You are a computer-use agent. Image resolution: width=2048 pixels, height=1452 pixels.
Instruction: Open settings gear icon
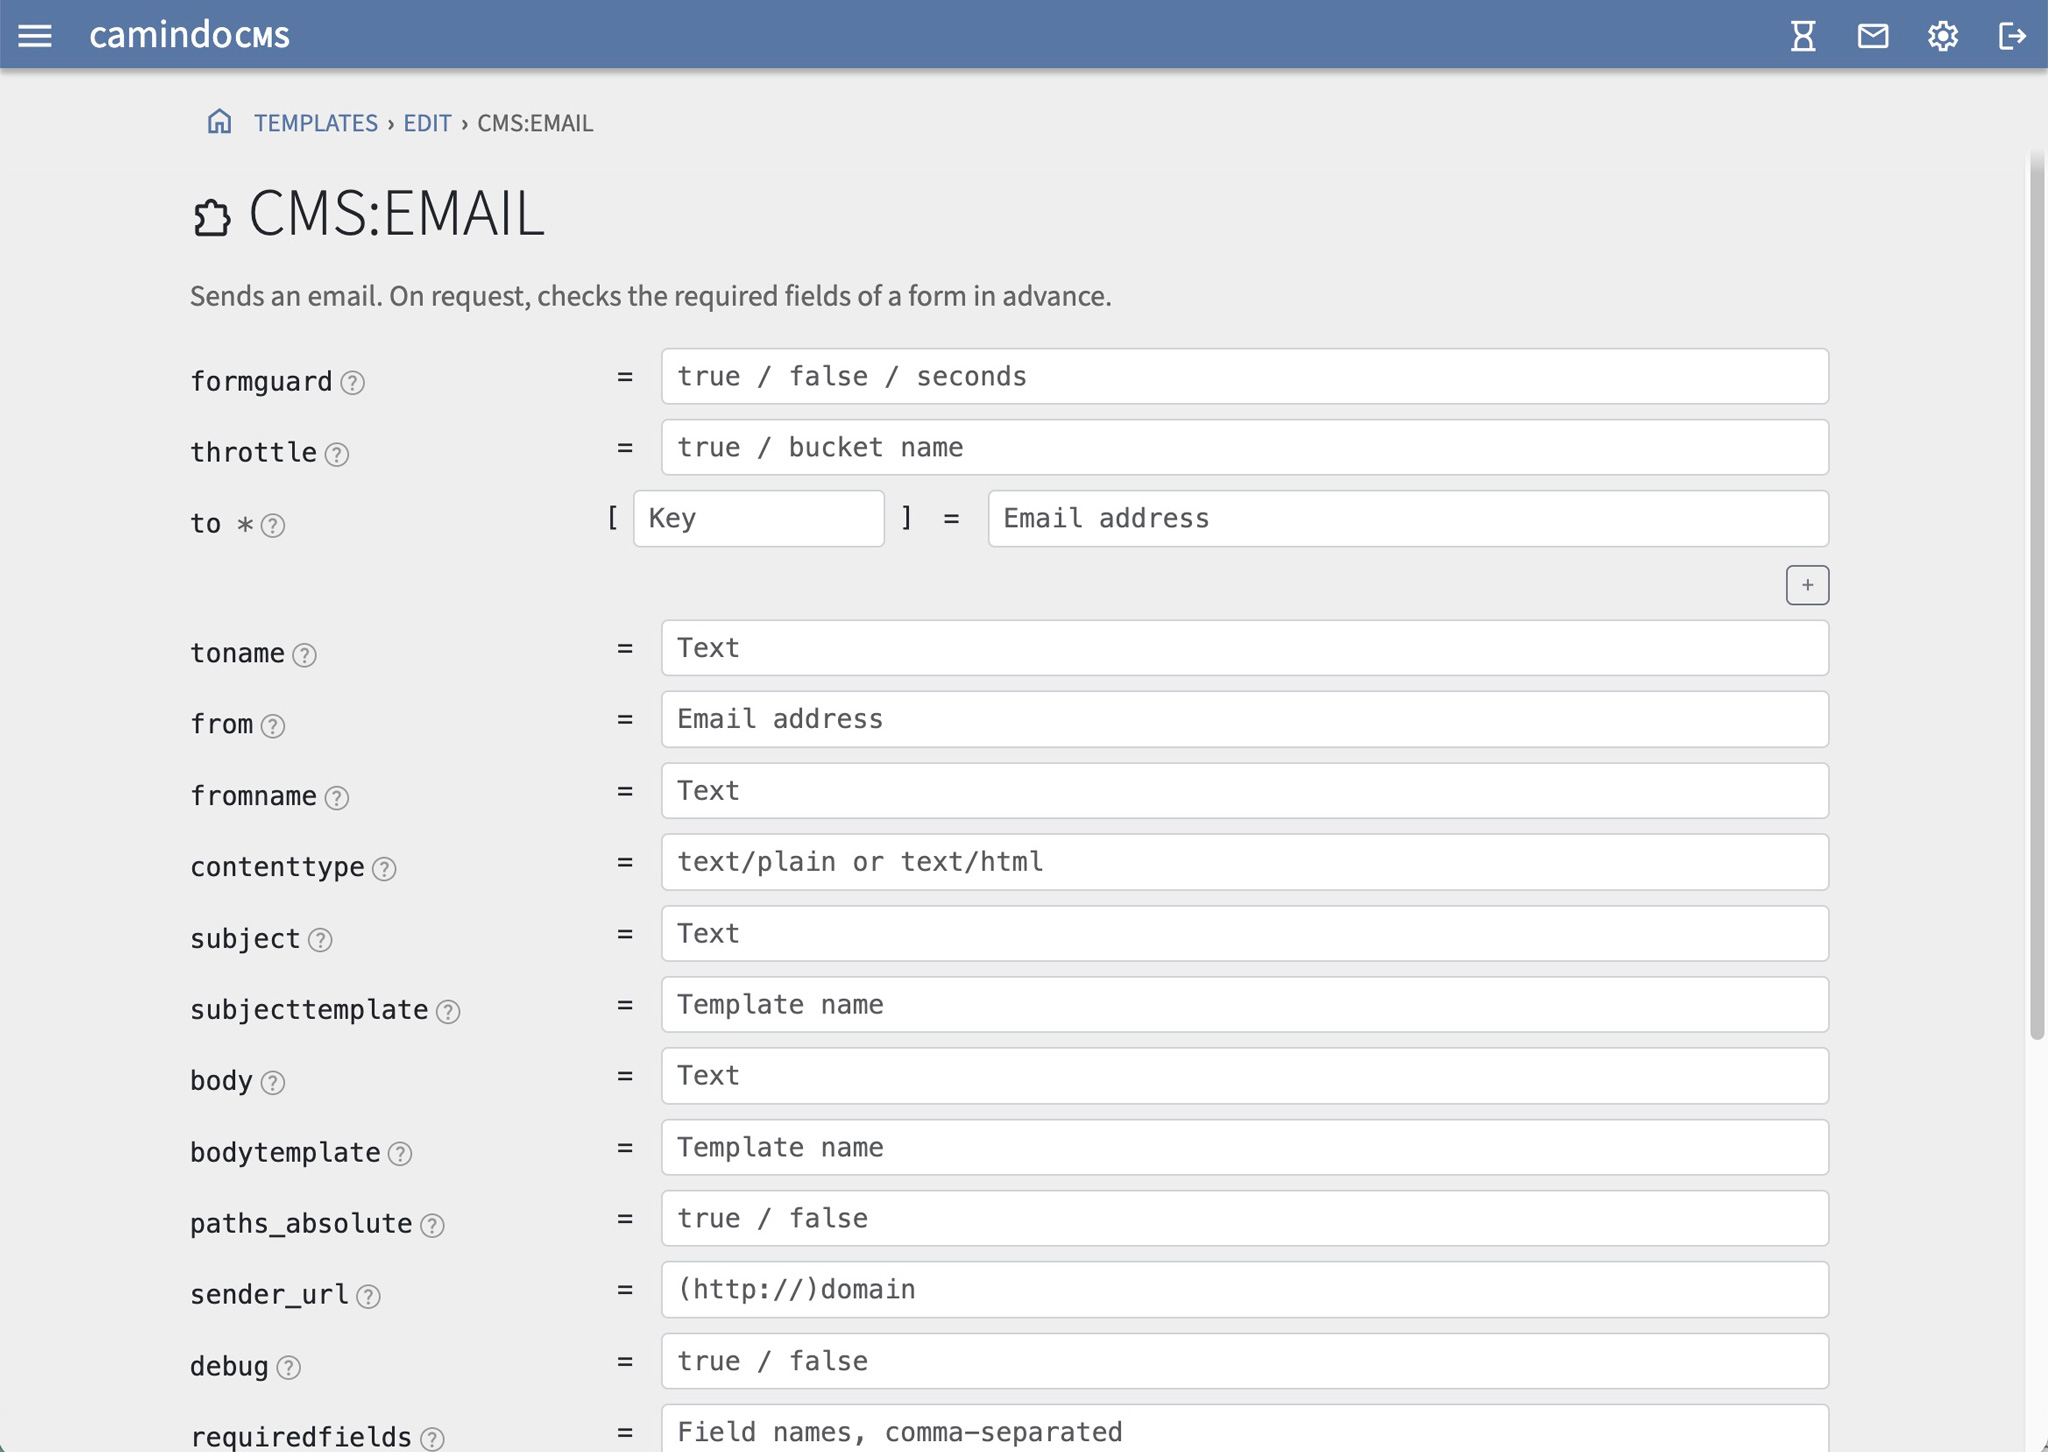tap(1943, 36)
